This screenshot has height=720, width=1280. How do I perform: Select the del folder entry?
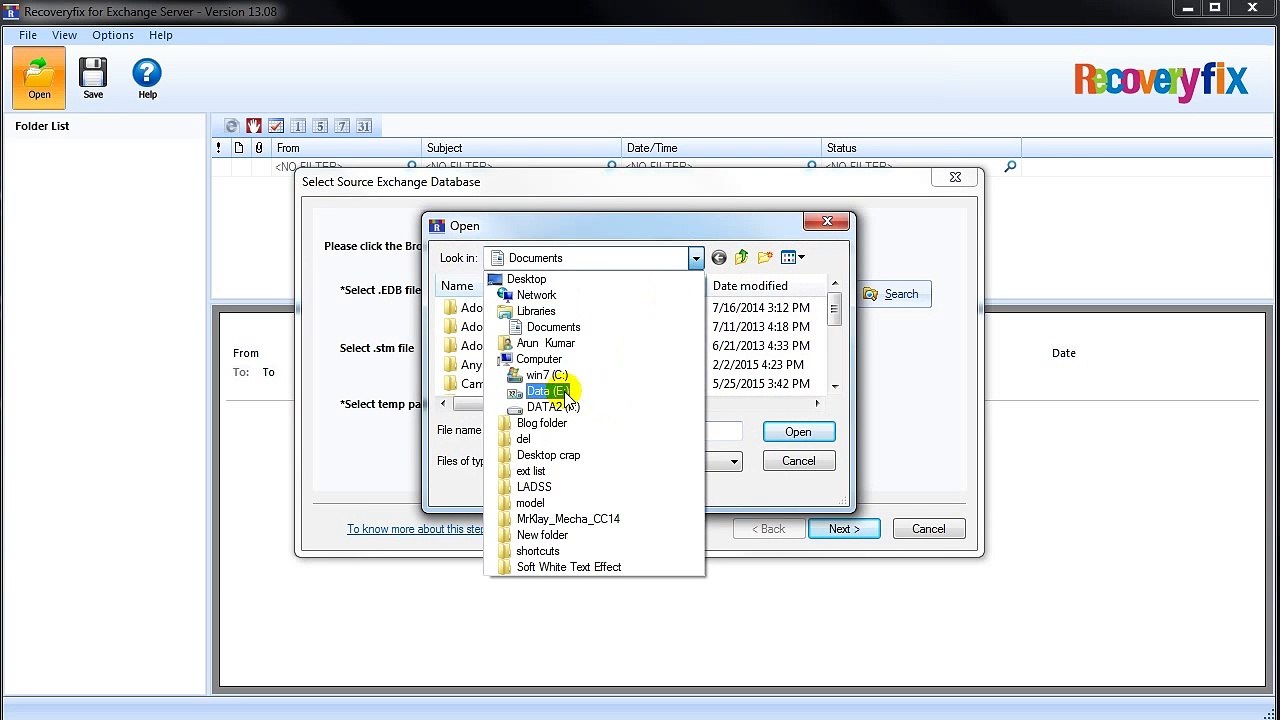523,439
